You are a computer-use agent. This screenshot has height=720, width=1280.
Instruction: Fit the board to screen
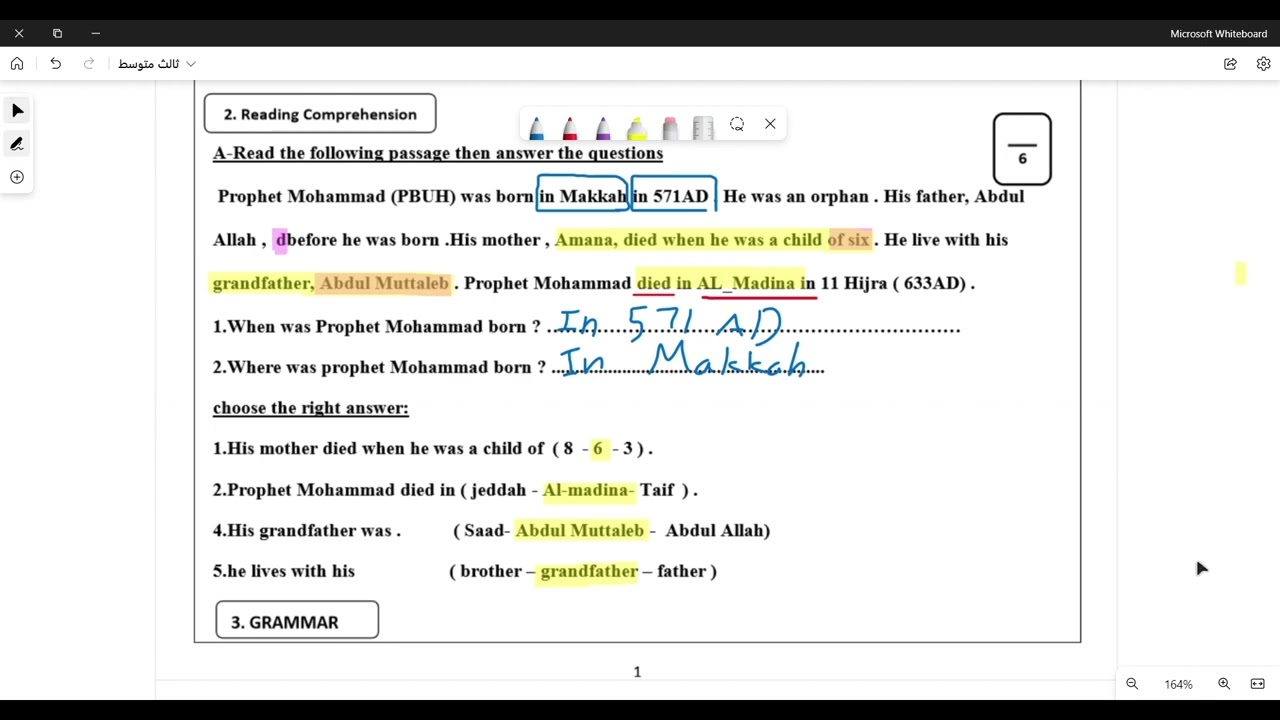coord(1258,684)
